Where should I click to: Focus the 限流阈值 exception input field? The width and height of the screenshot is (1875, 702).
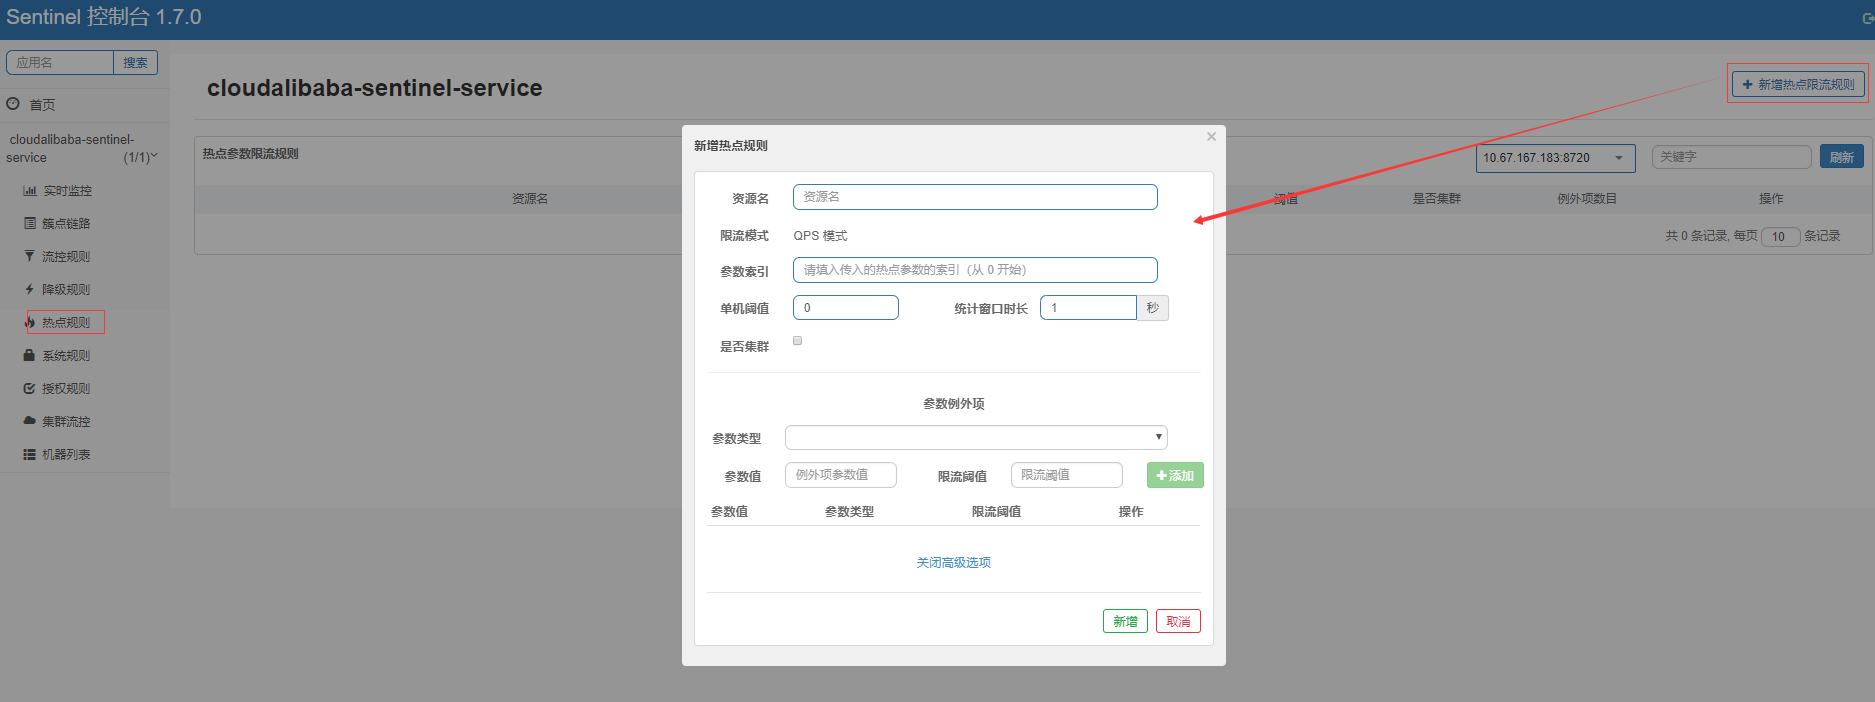tap(1067, 475)
